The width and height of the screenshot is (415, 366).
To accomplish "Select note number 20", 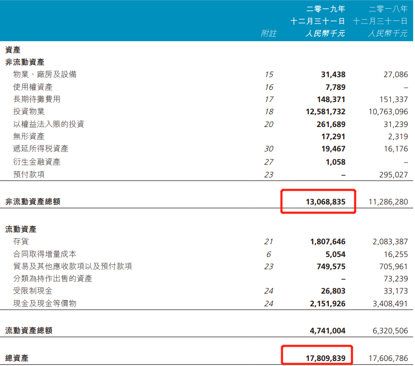I will coord(269,125).
